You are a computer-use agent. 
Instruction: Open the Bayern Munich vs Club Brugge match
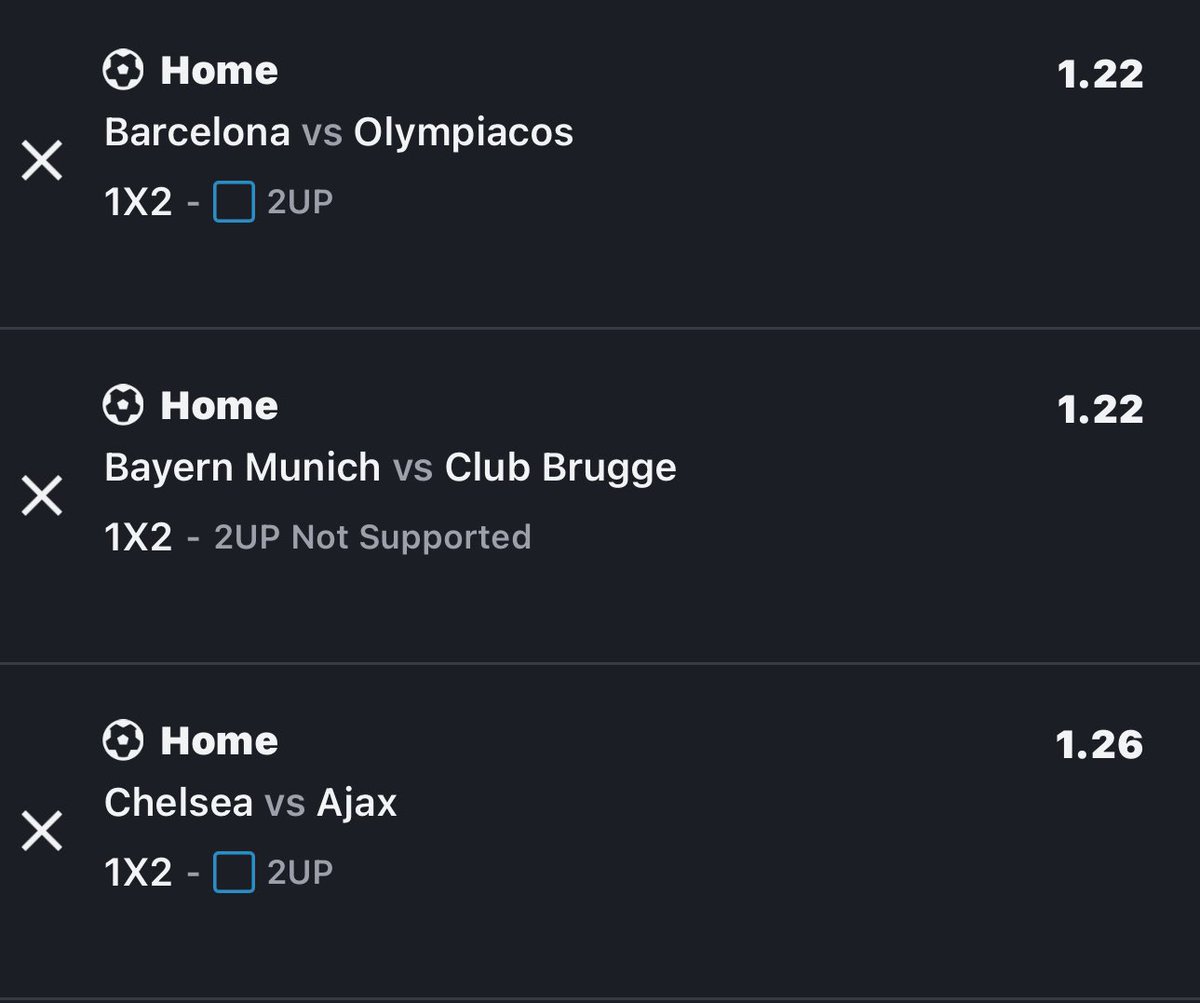click(390, 467)
